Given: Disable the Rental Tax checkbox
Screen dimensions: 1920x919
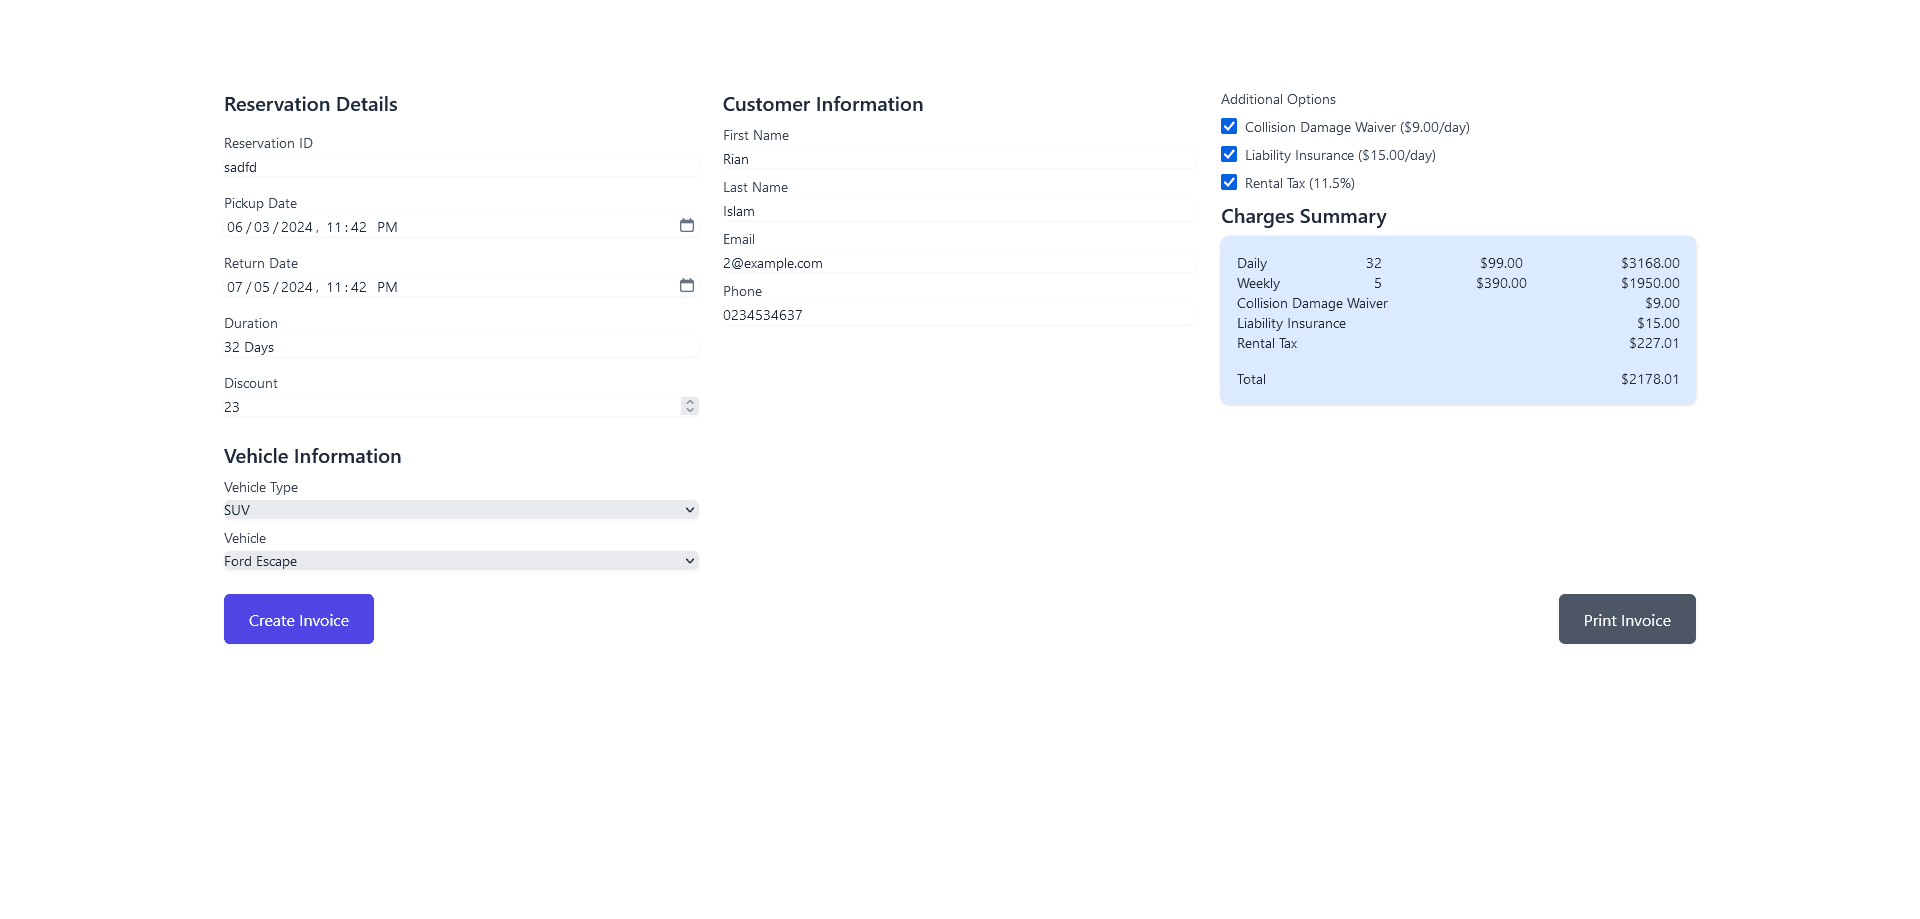Looking at the screenshot, I should click(1229, 182).
